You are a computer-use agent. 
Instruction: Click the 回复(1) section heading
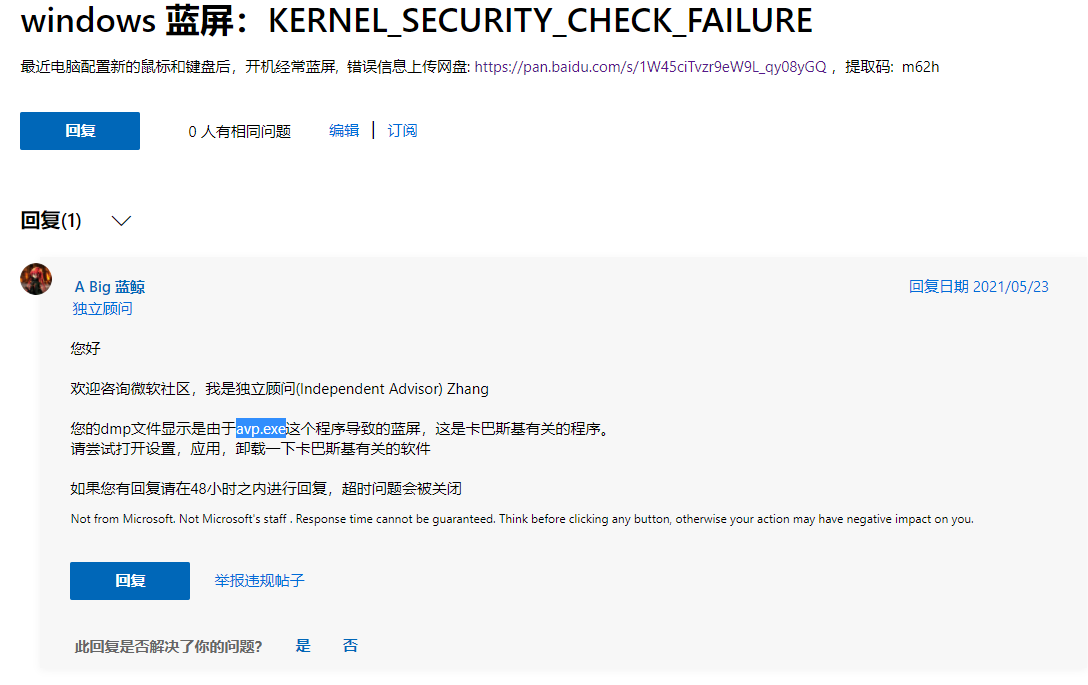[x=51, y=221]
